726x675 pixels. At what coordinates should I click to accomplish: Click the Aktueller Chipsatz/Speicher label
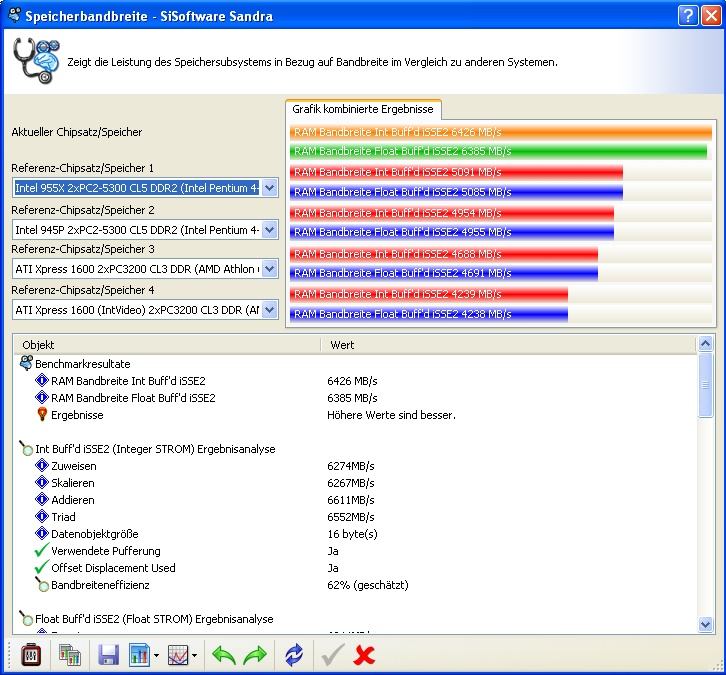coord(77,132)
